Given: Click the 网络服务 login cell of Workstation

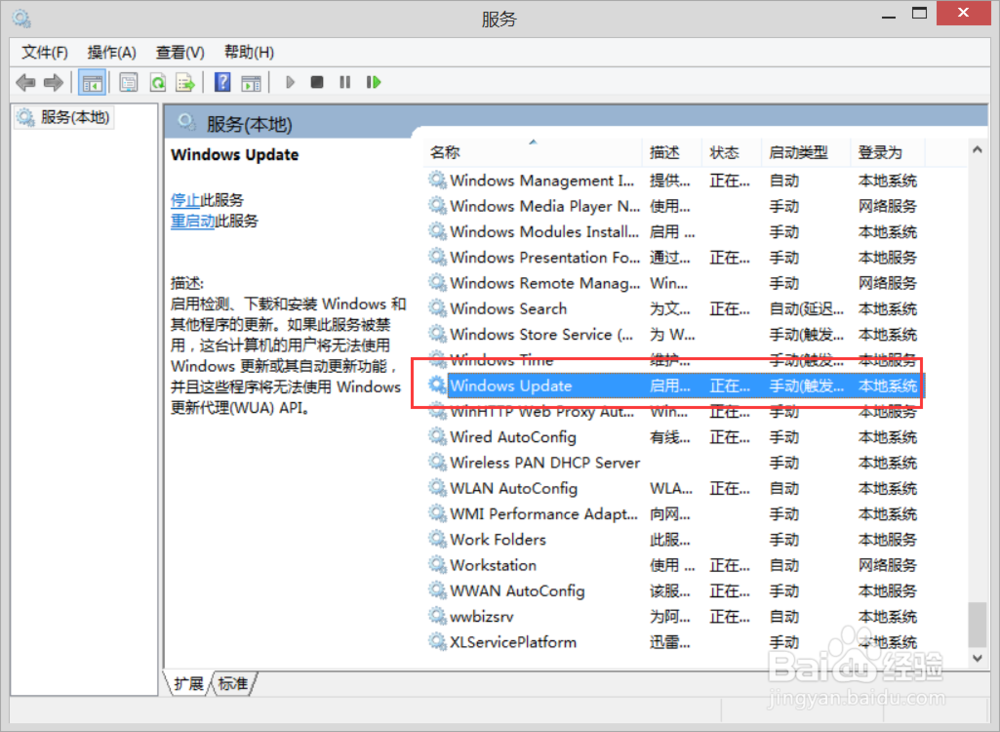Looking at the screenshot, I should click(x=887, y=566).
